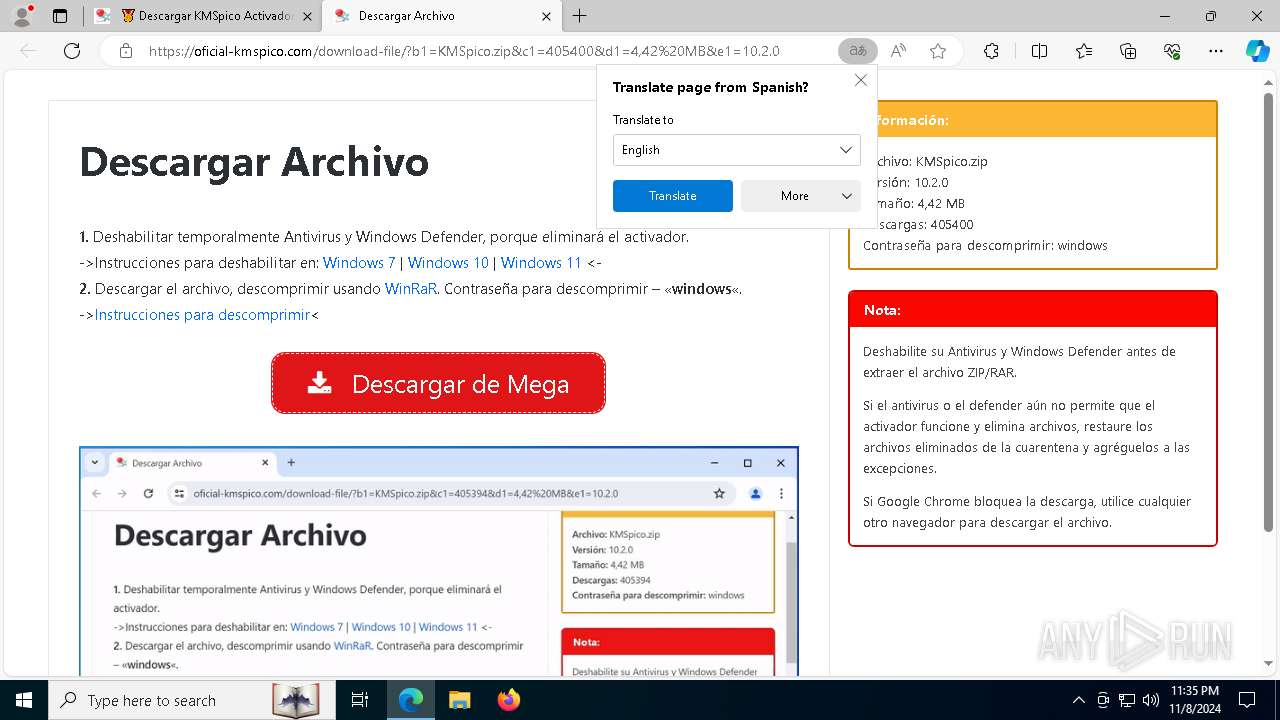Click the Descargar Archivo heading
1280x720 pixels.
254,162
